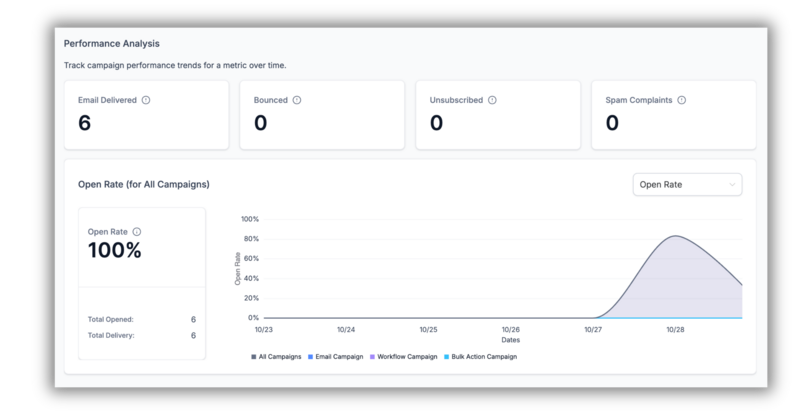Open the Open Rate metric dropdown

[686, 184]
